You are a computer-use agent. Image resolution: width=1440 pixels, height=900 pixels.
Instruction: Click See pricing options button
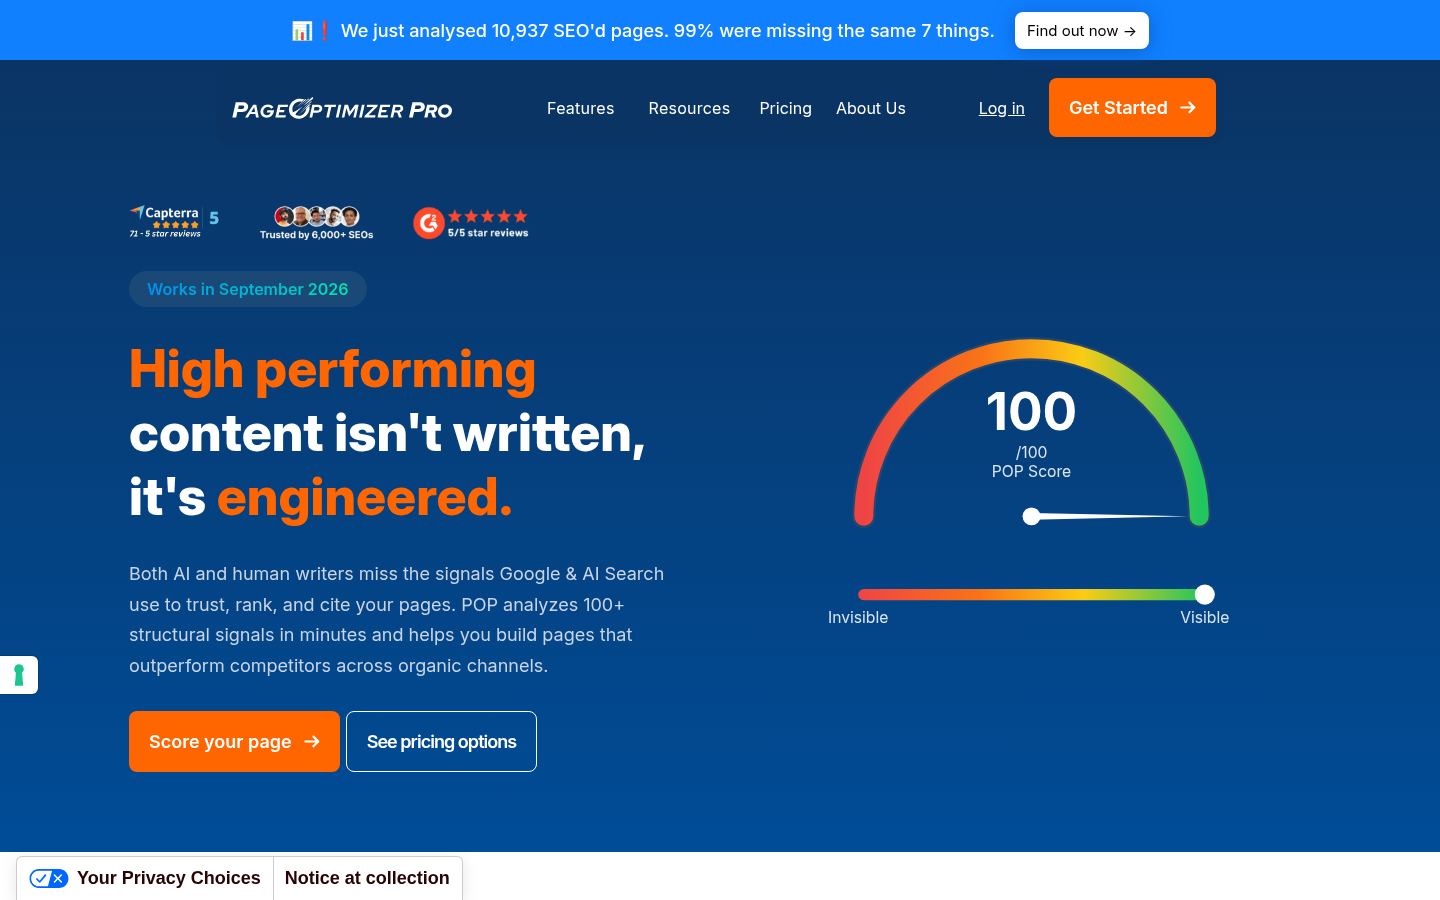[x=441, y=741]
